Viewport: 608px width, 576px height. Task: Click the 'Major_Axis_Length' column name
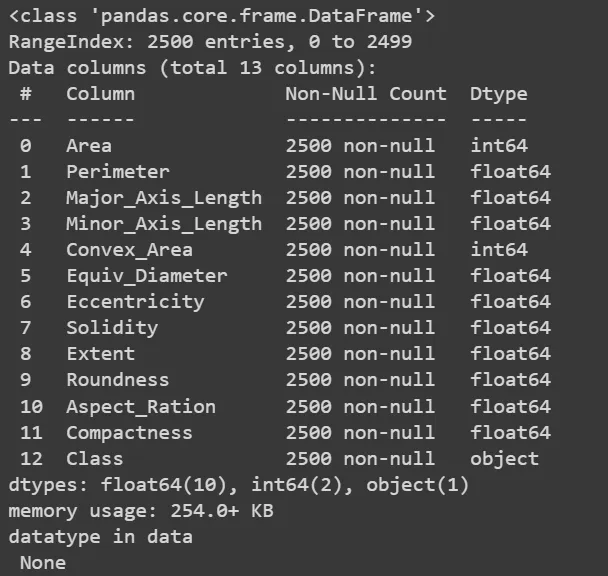tap(164, 198)
